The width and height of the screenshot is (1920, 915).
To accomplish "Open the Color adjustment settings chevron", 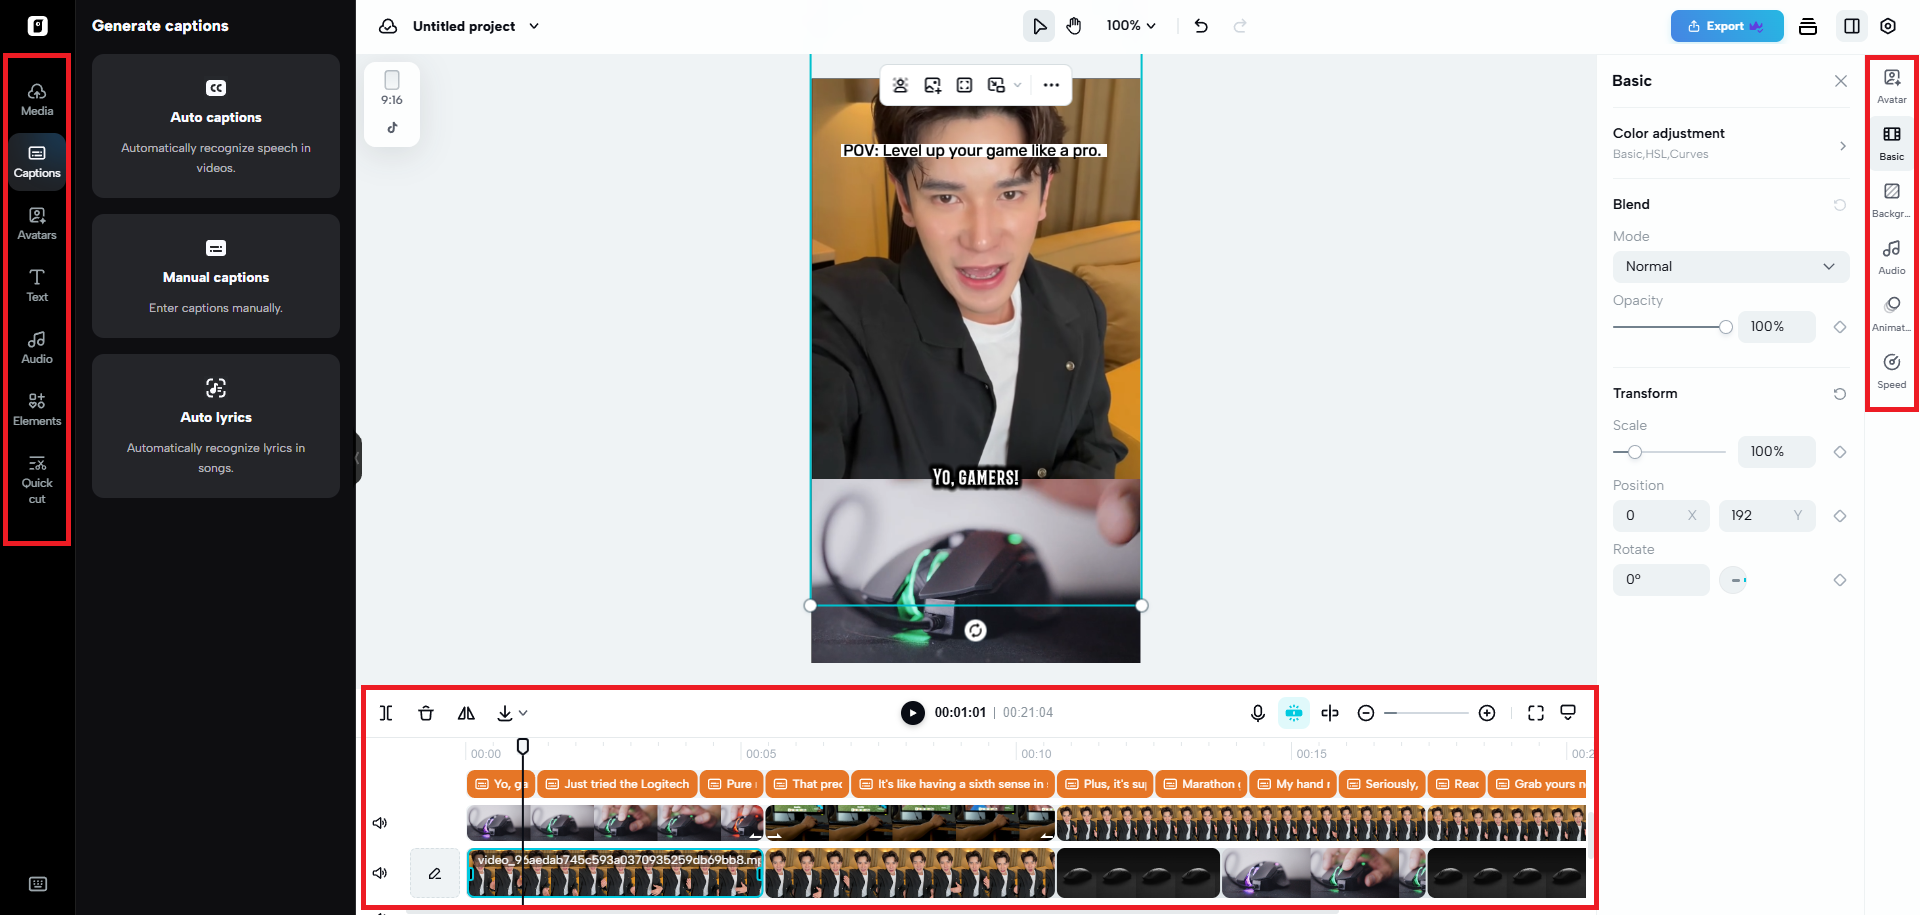I will click(1843, 145).
